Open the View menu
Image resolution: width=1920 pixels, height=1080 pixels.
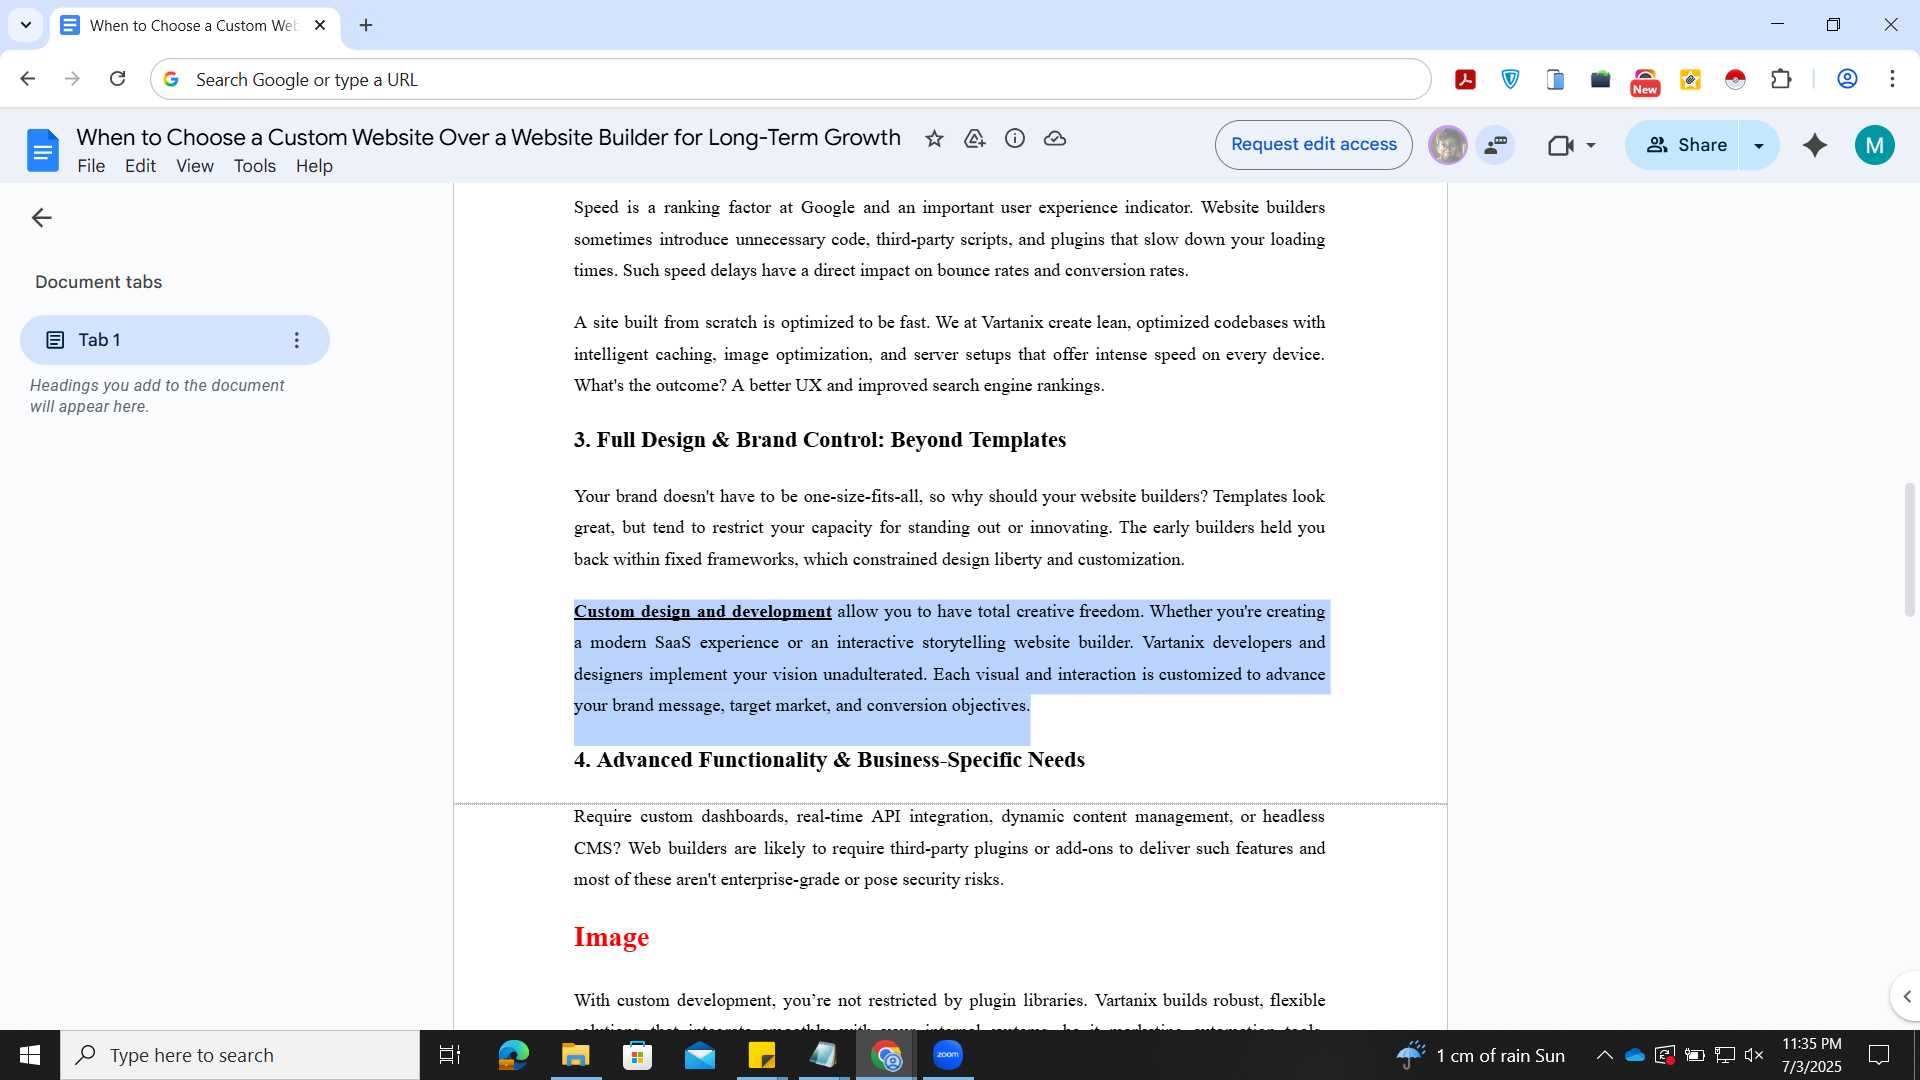click(195, 166)
